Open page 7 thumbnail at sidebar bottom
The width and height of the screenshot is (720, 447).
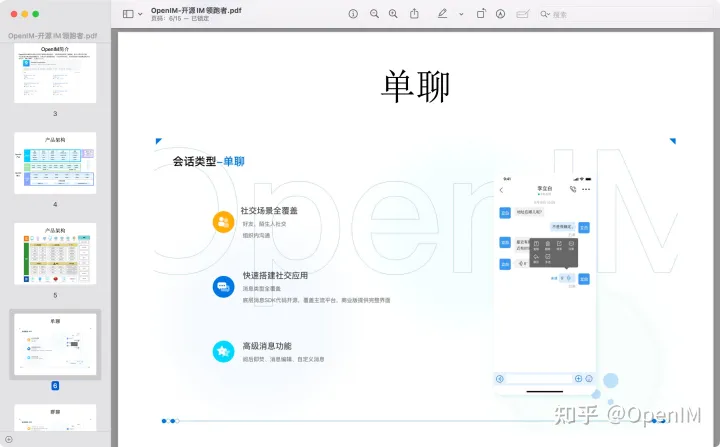click(55, 417)
